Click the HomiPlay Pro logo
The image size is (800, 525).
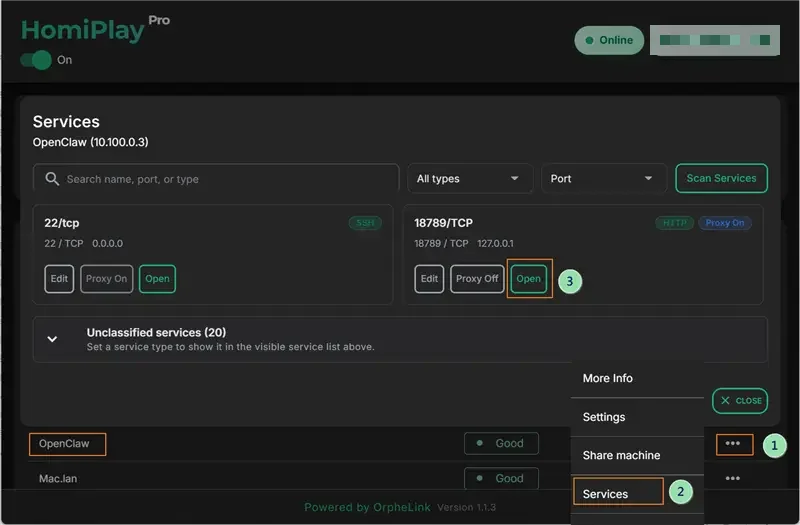[x=95, y=30]
